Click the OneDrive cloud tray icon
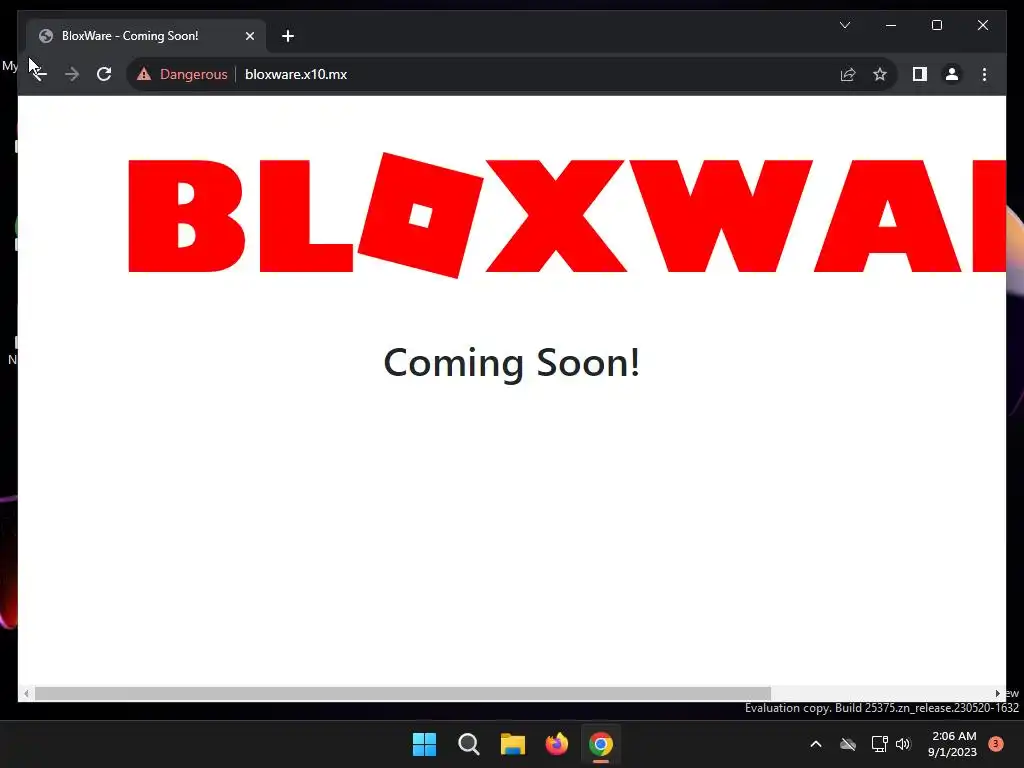The image size is (1024, 768). coord(848,744)
